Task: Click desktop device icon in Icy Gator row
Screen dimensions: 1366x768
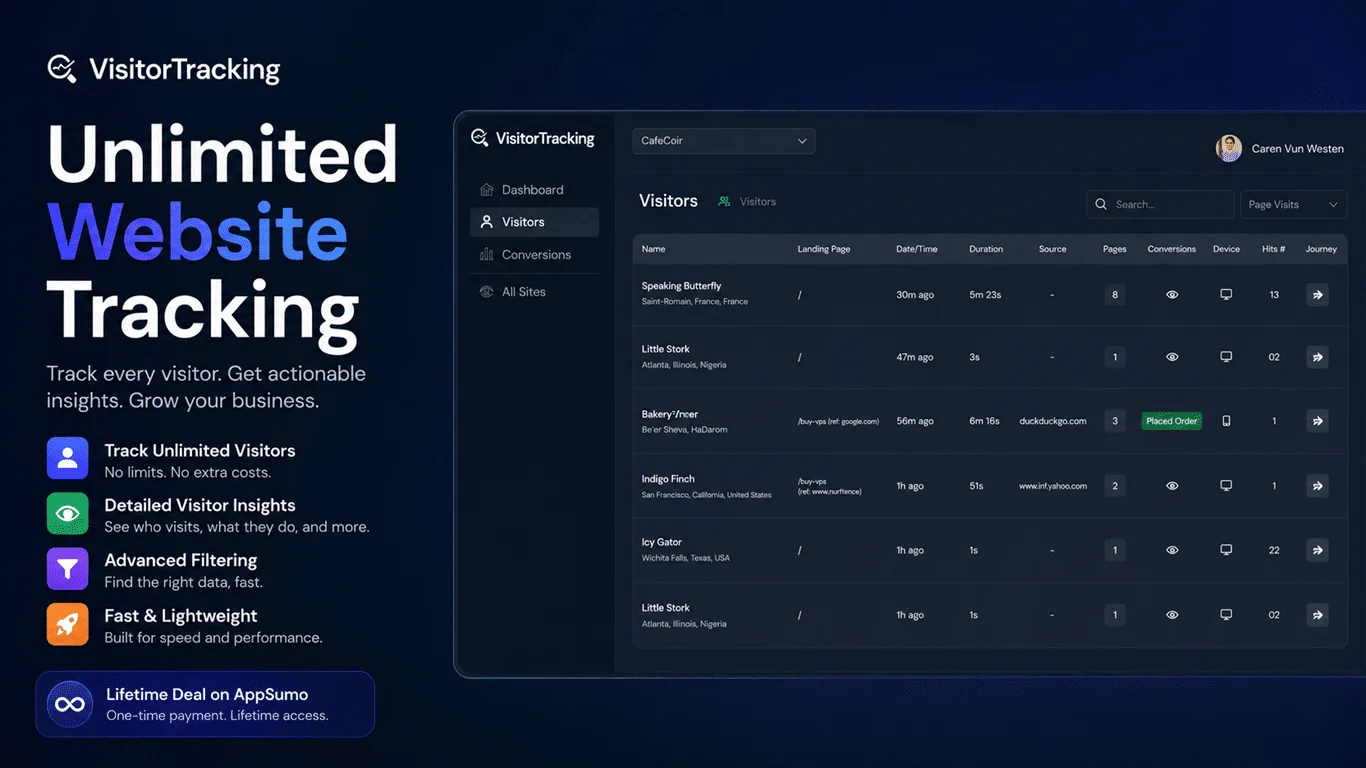Action: pos(1226,550)
